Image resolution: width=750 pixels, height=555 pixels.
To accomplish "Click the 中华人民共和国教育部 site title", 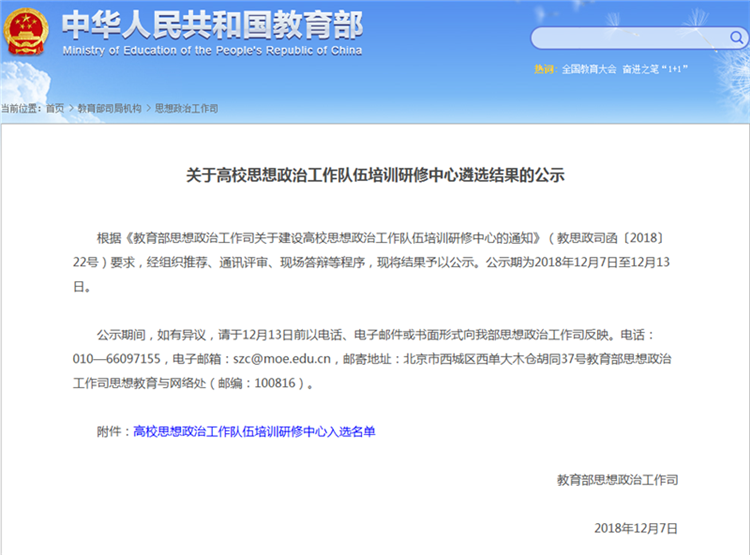I will 212,24.
